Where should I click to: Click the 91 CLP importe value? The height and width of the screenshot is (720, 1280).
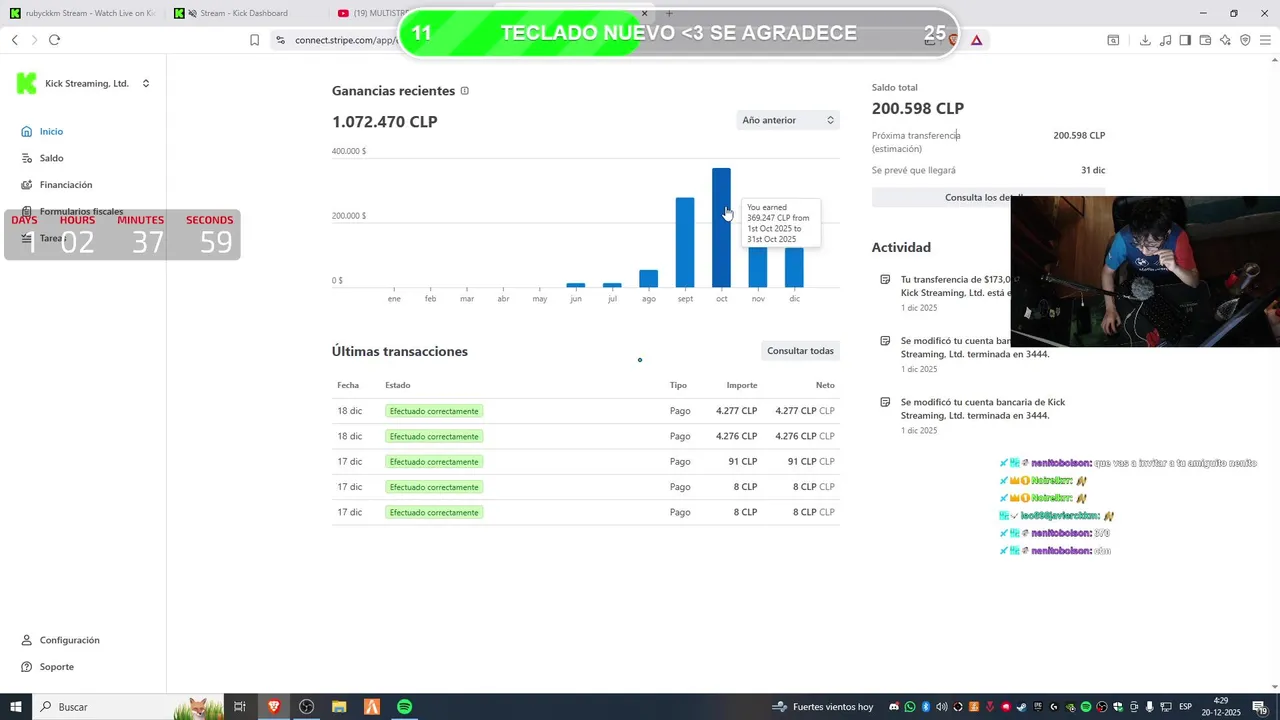tap(743, 462)
